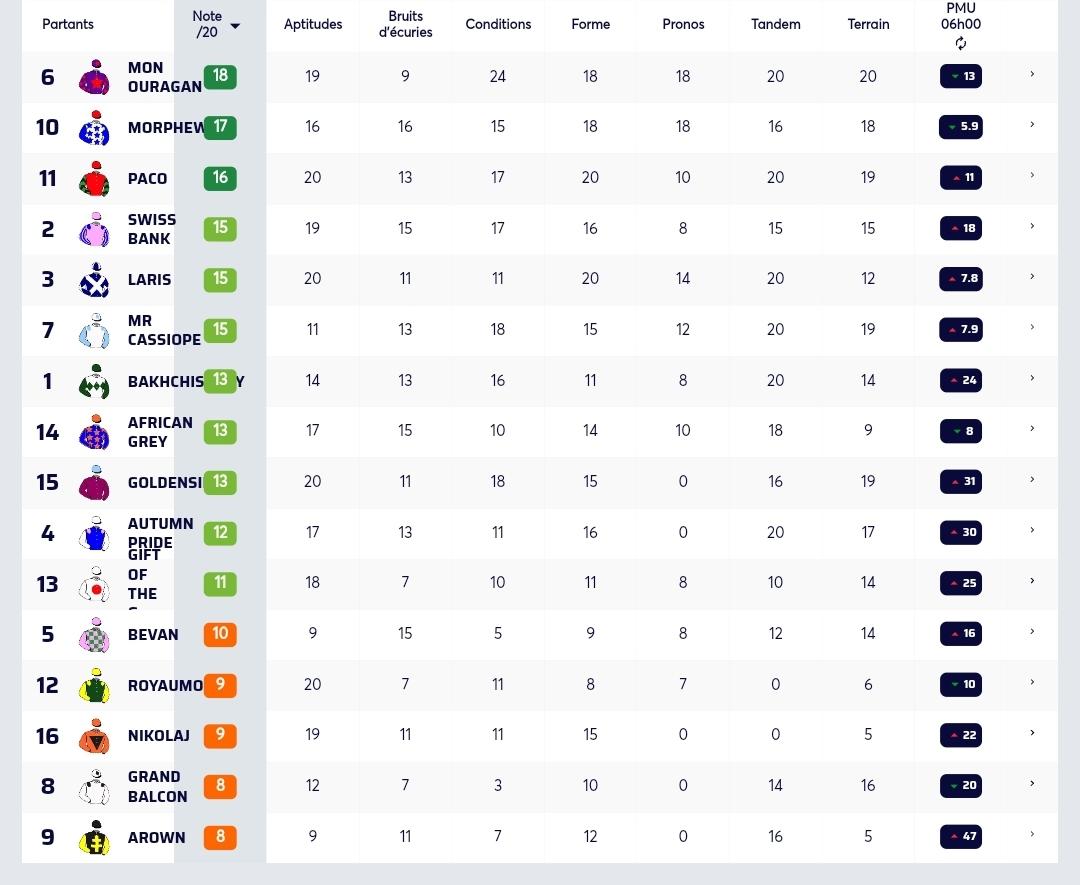
Task: Sort by Note /20 dropdown arrow
Action: [236, 26]
